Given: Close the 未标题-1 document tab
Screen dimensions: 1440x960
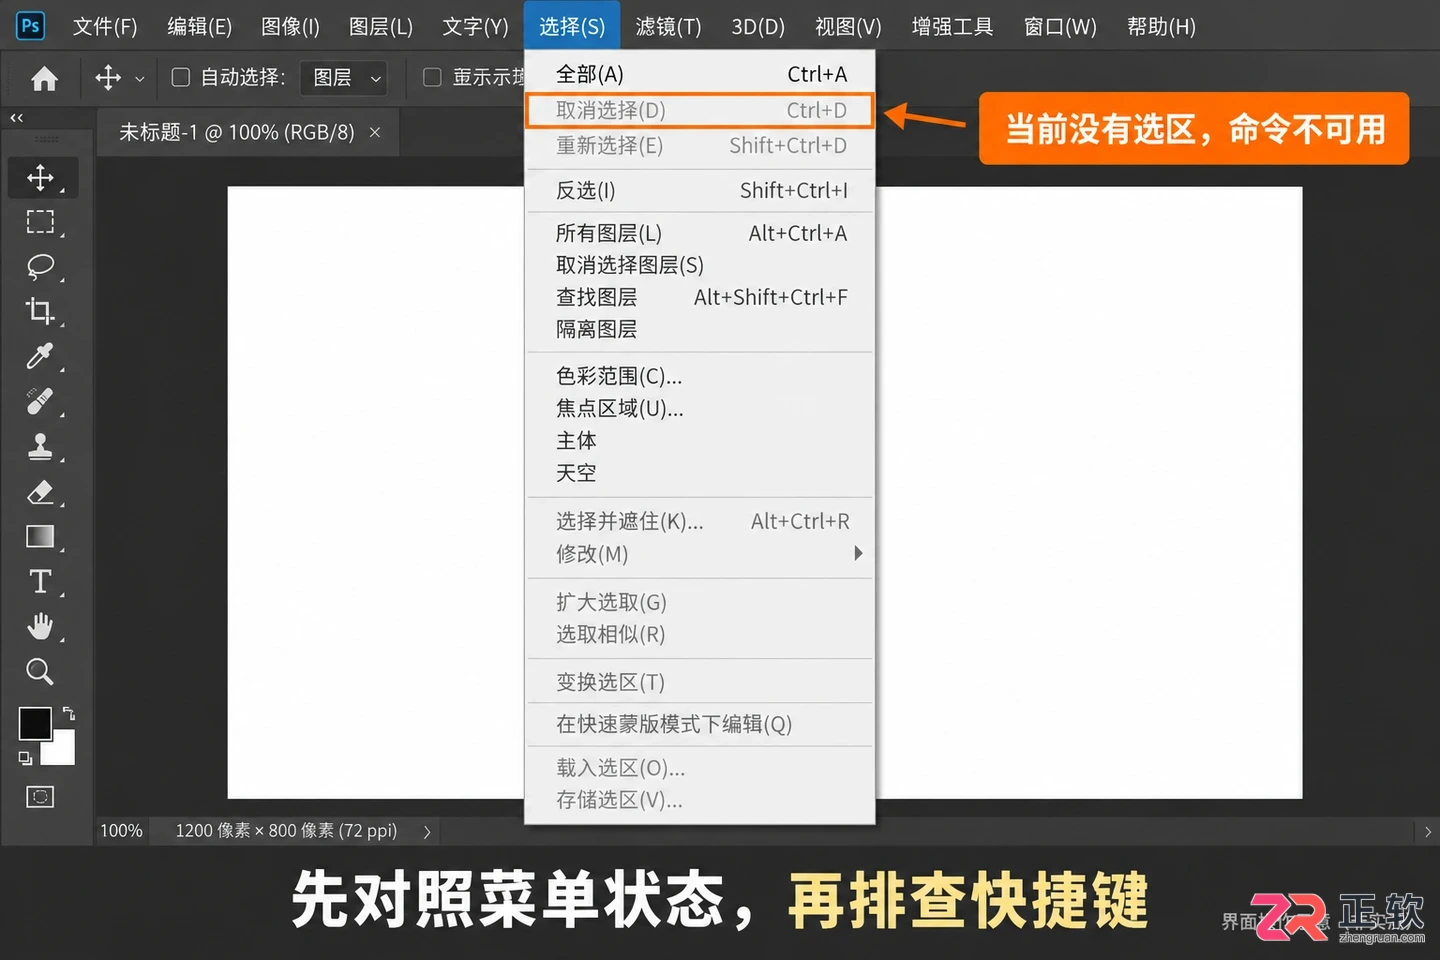Looking at the screenshot, I should [x=375, y=132].
